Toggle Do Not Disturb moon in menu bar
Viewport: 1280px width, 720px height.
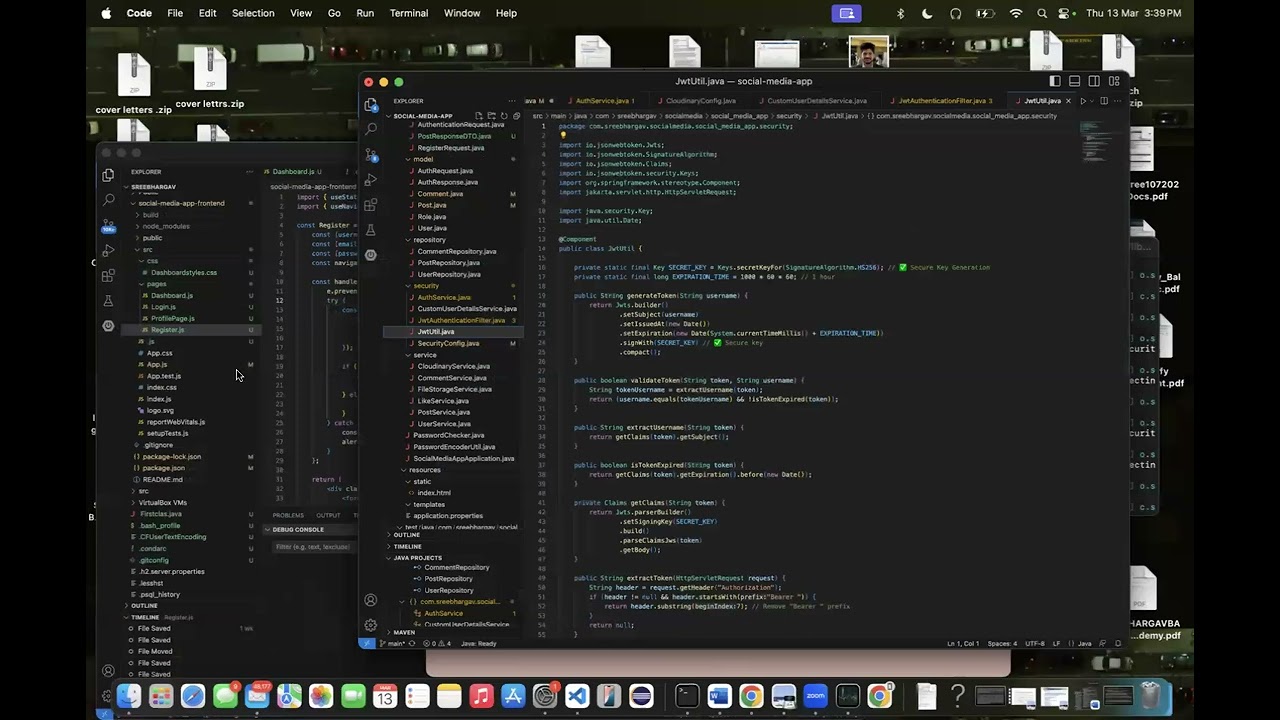[x=927, y=13]
